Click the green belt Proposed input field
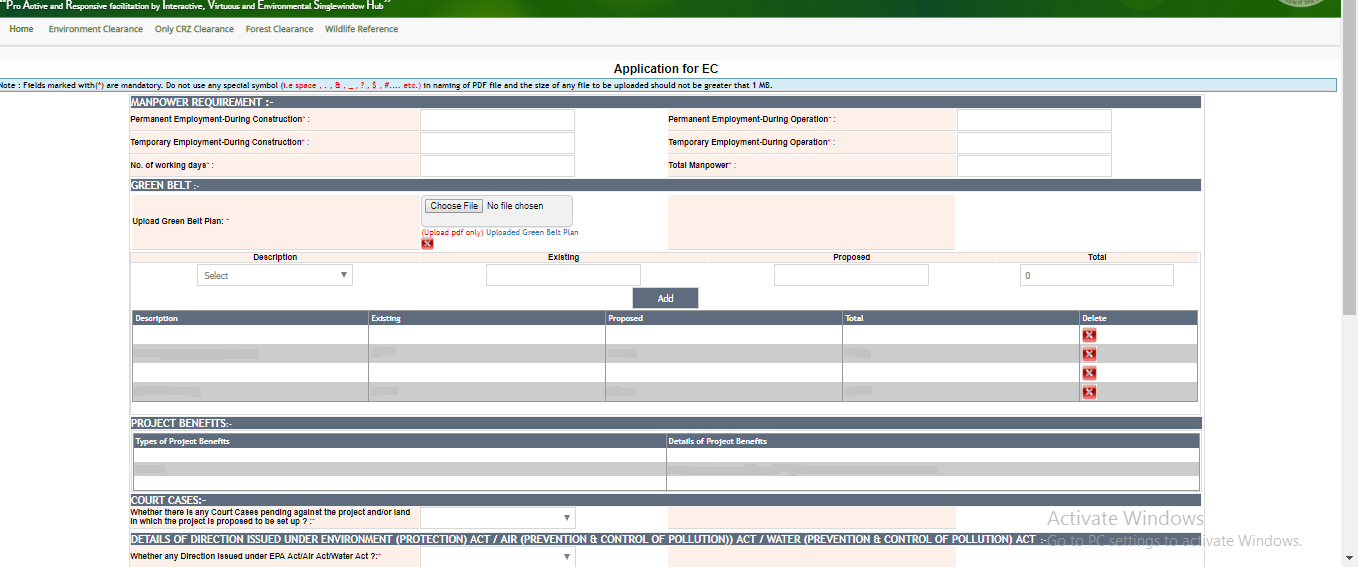Viewport: 1358px width, 567px height. coord(851,276)
